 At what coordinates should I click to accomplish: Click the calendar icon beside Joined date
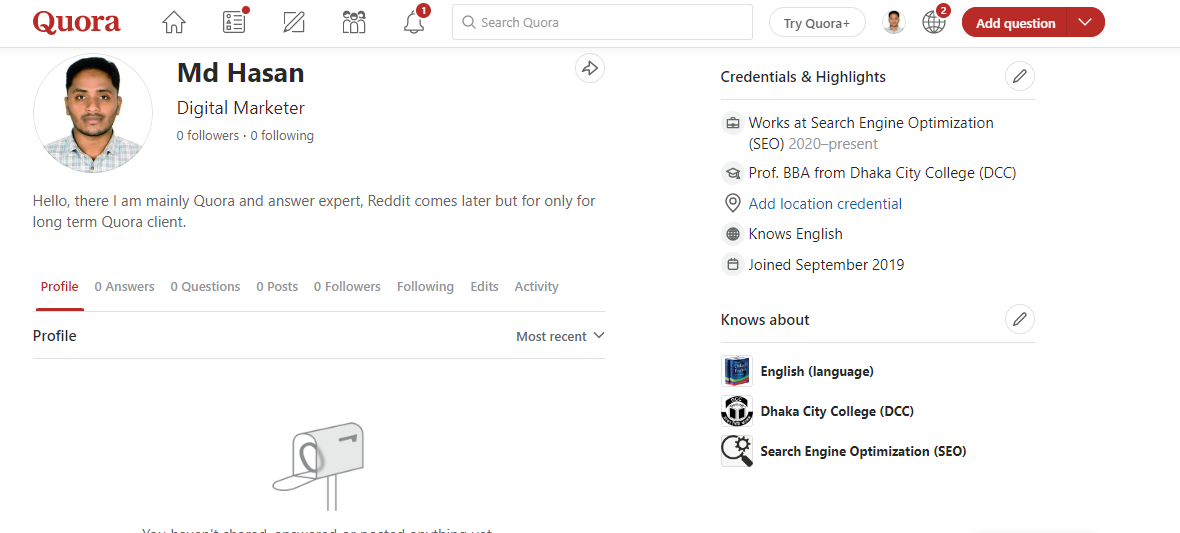click(731, 264)
